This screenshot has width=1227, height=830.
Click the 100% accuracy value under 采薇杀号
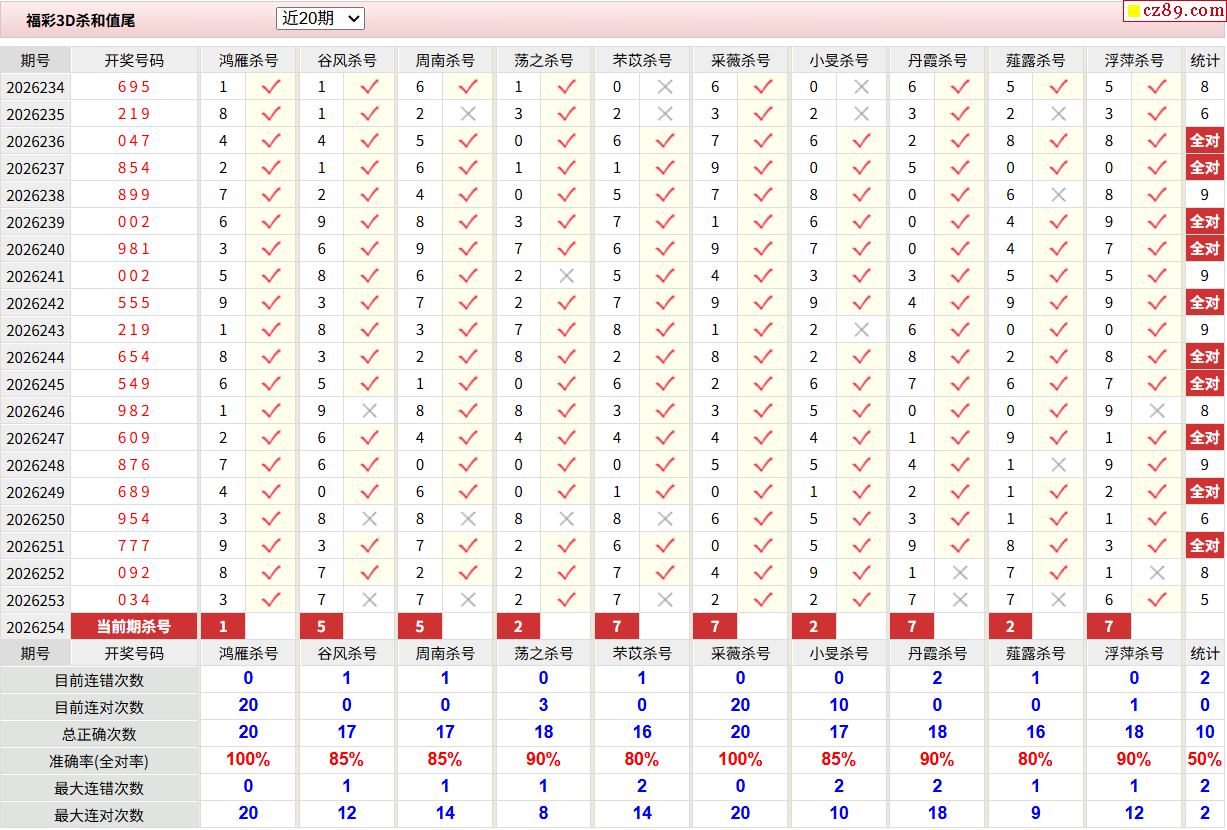(740, 759)
